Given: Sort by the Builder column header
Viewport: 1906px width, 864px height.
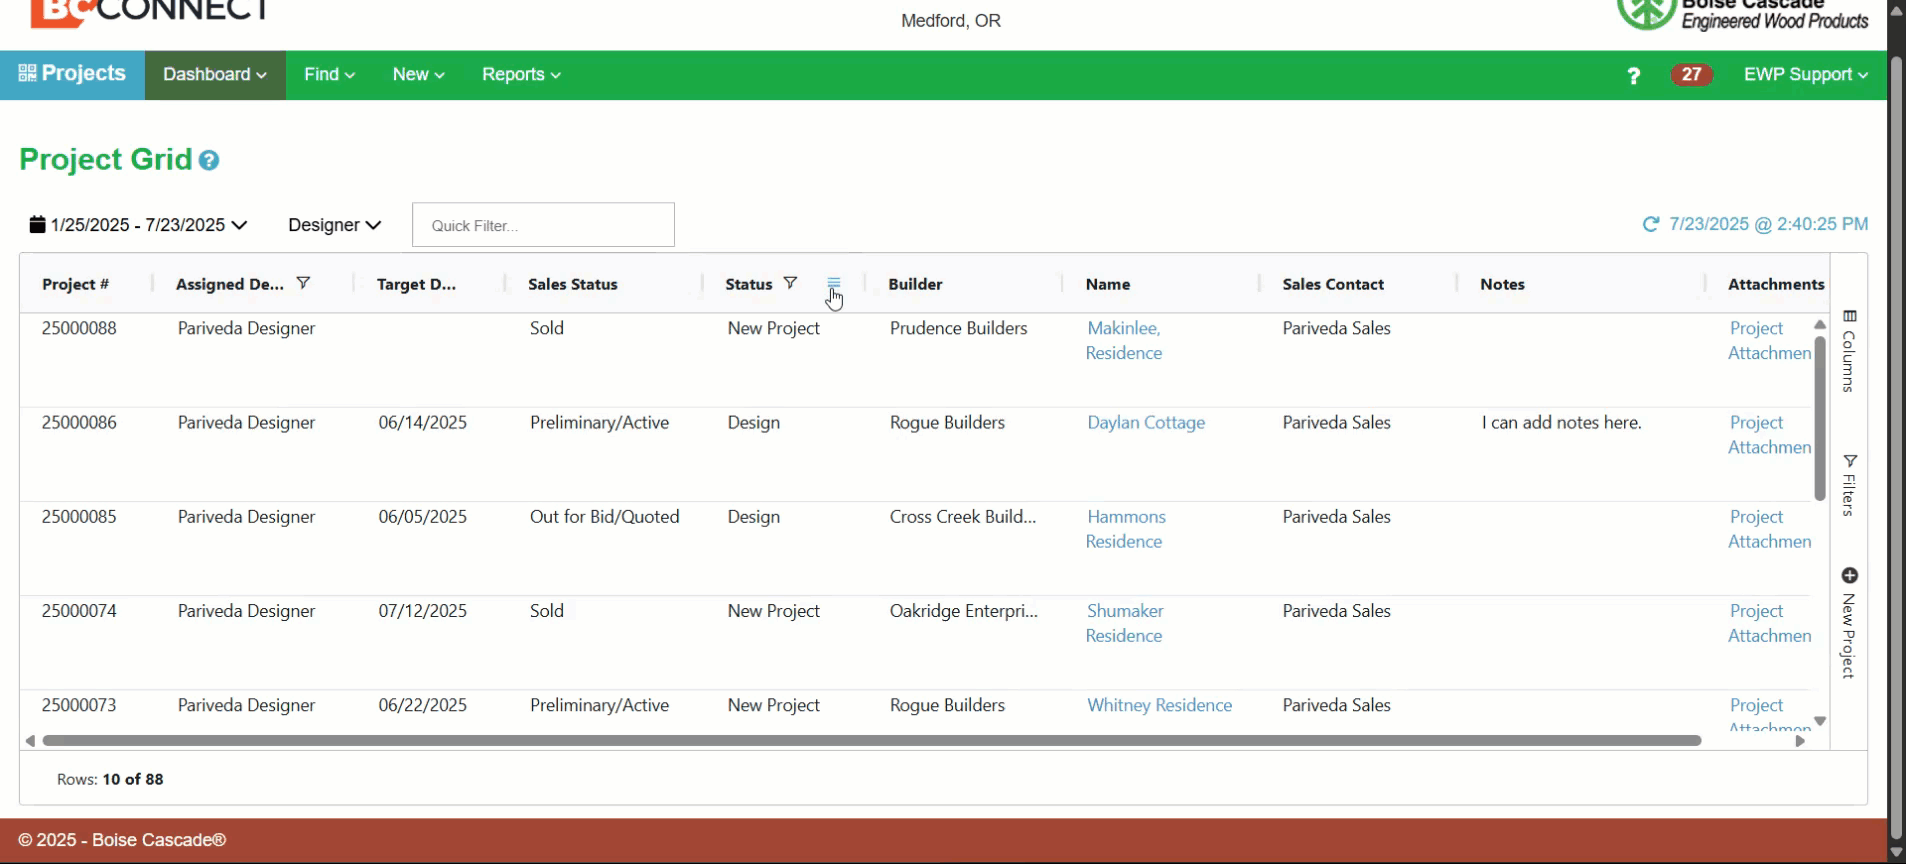Looking at the screenshot, I should [915, 284].
